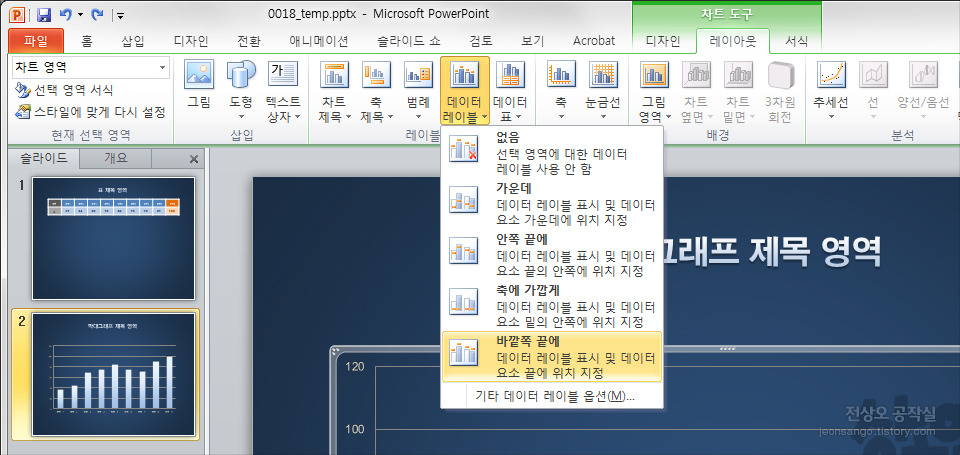Image resolution: width=960 pixels, height=455 pixels.
Task: Switch to the 보기 ribbon tab
Action: (x=533, y=41)
